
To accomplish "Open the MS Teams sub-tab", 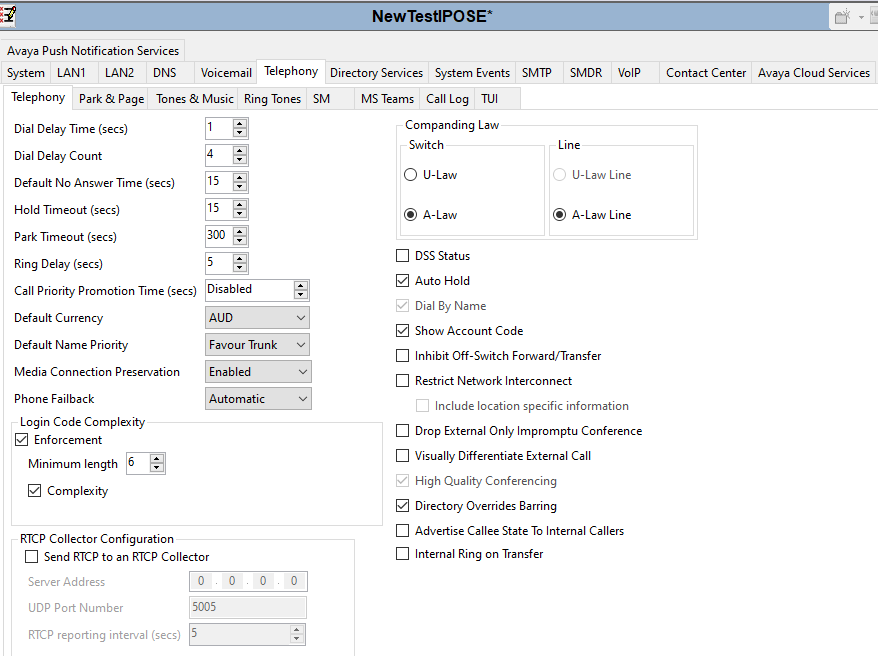I will coord(387,99).
